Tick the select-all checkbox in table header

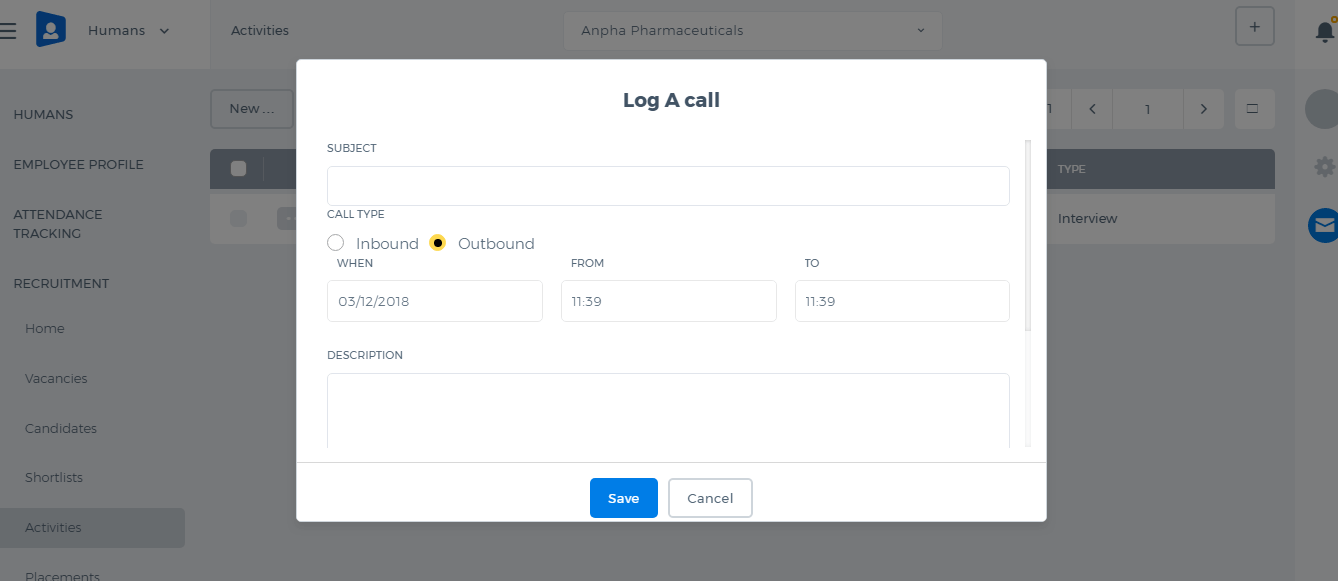[x=238, y=169]
